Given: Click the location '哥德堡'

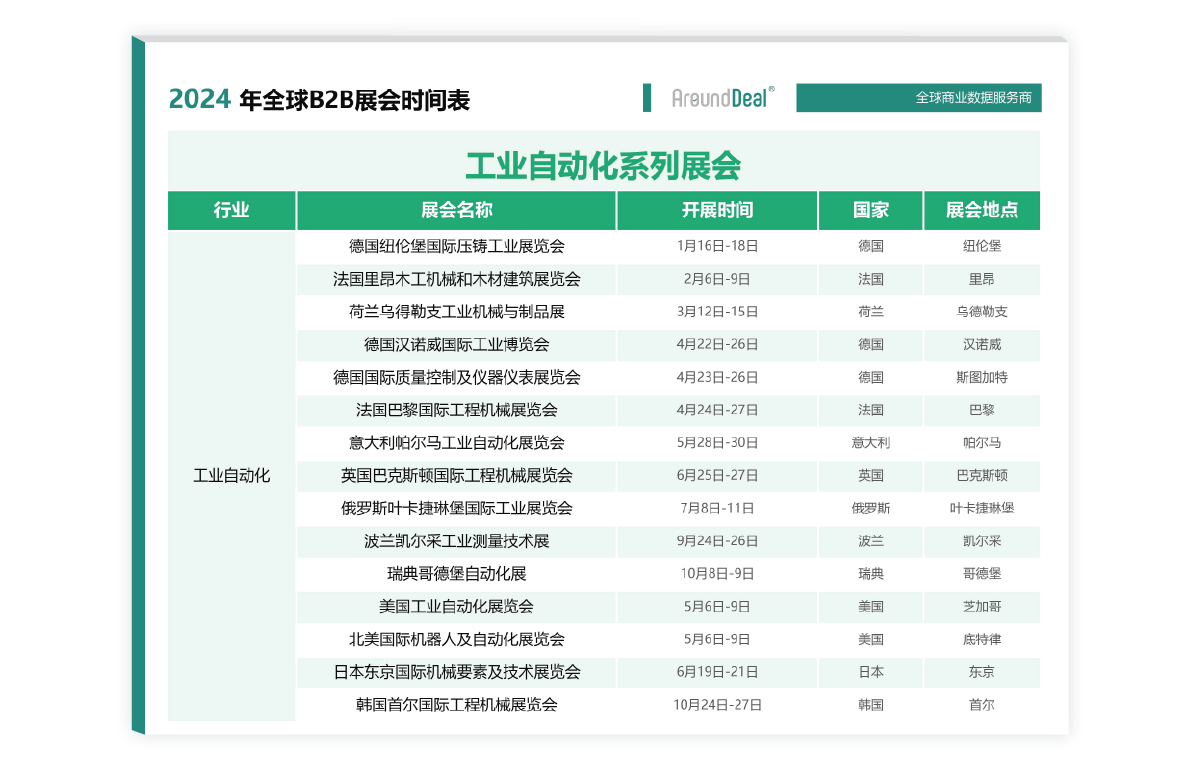Looking at the screenshot, I should pos(982,574).
